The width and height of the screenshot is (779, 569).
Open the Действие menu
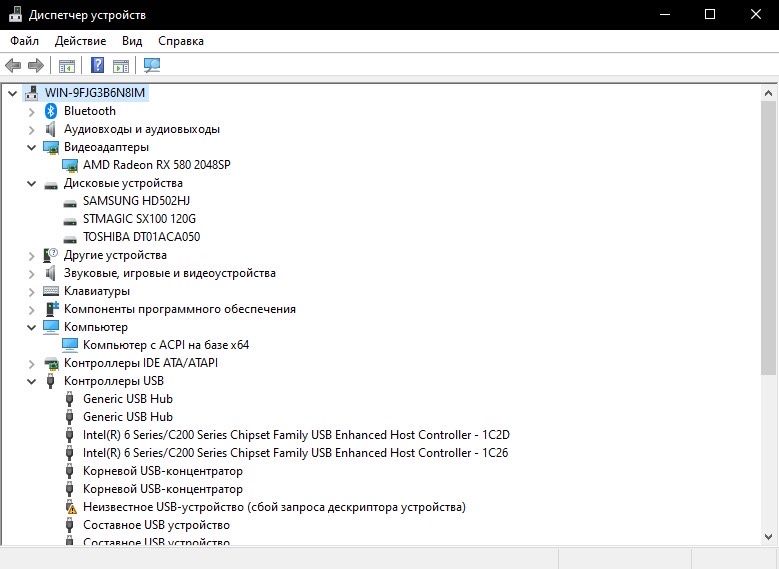[x=80, y=41]
